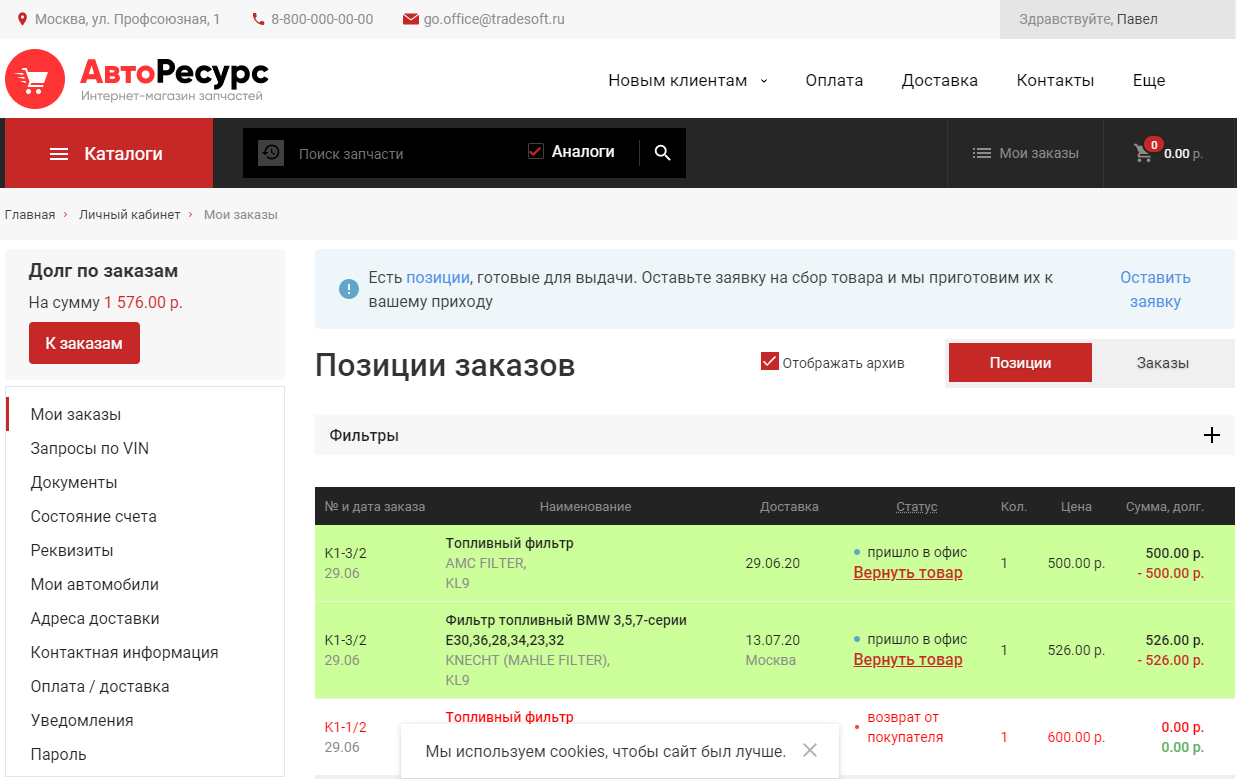Uncheck the Аналоги checkbox in search bar
The height and width of the screenshot is (779, 1237).
tap(534, 151)
